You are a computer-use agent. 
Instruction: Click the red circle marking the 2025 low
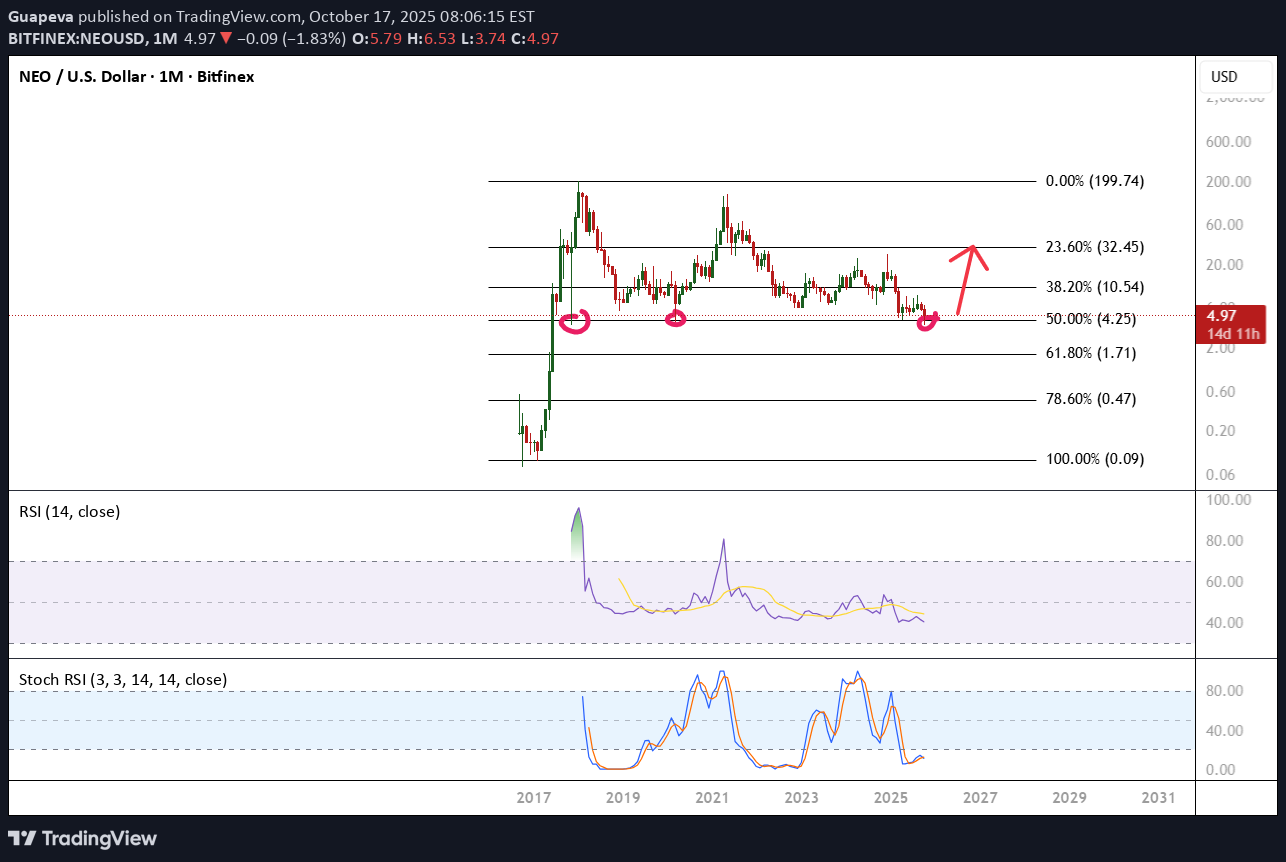[928, 321]
